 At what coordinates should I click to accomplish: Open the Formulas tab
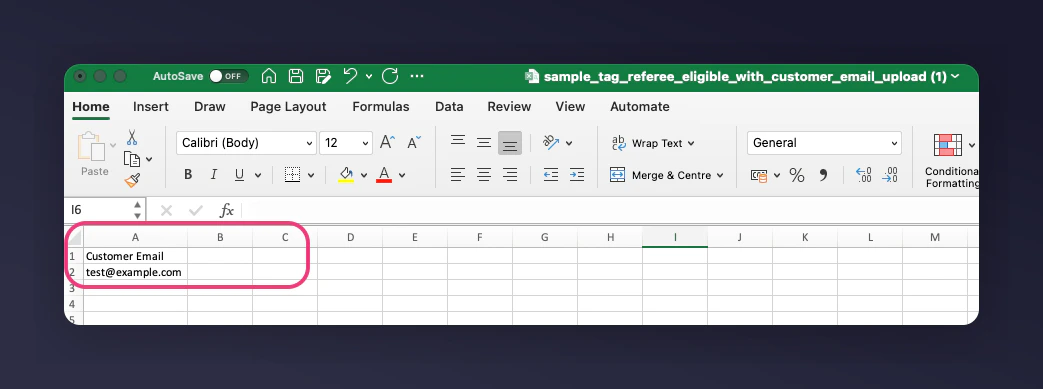click(x=380, y=106)
